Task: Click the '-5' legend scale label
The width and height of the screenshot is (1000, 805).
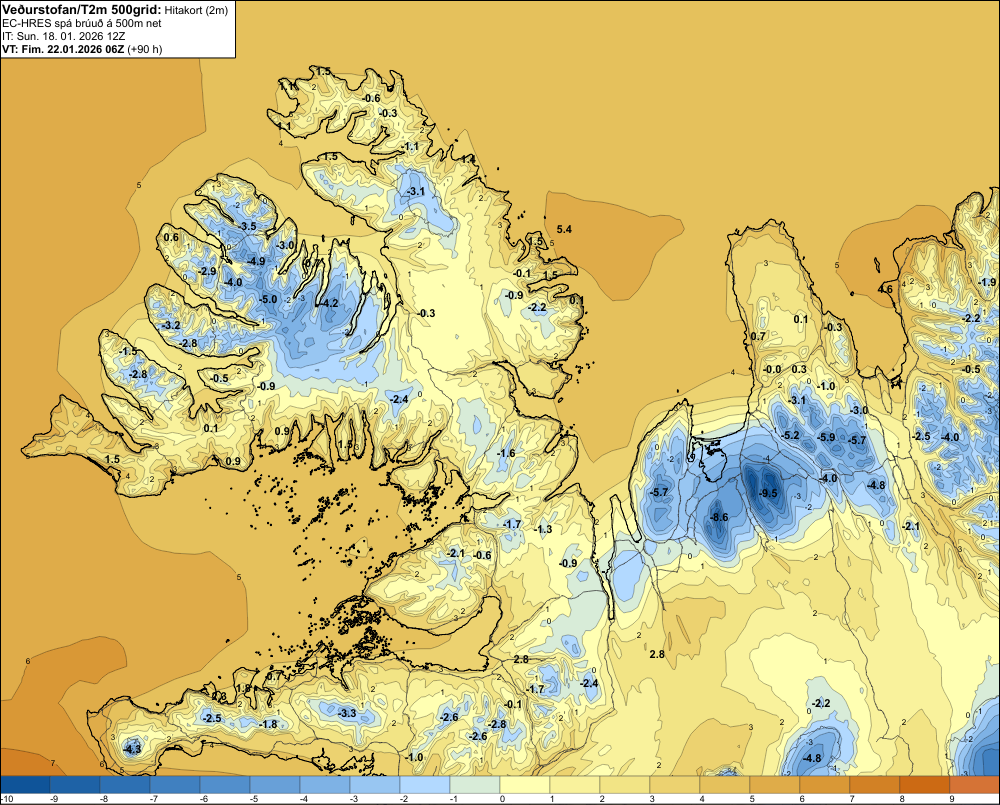Action: pos(252,799)
